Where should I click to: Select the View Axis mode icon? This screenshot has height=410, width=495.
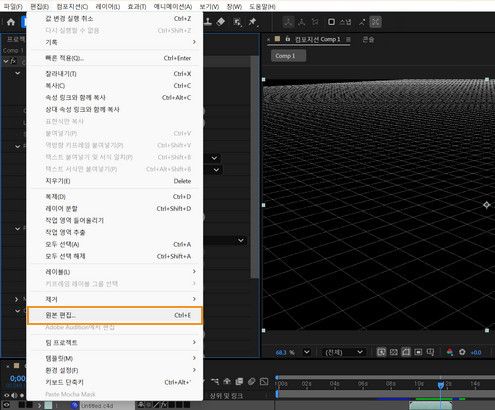(x=315, y=22)
